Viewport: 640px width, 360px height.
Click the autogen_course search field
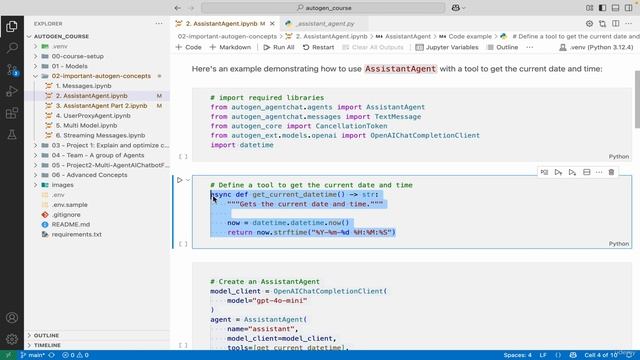coord(323,8)
